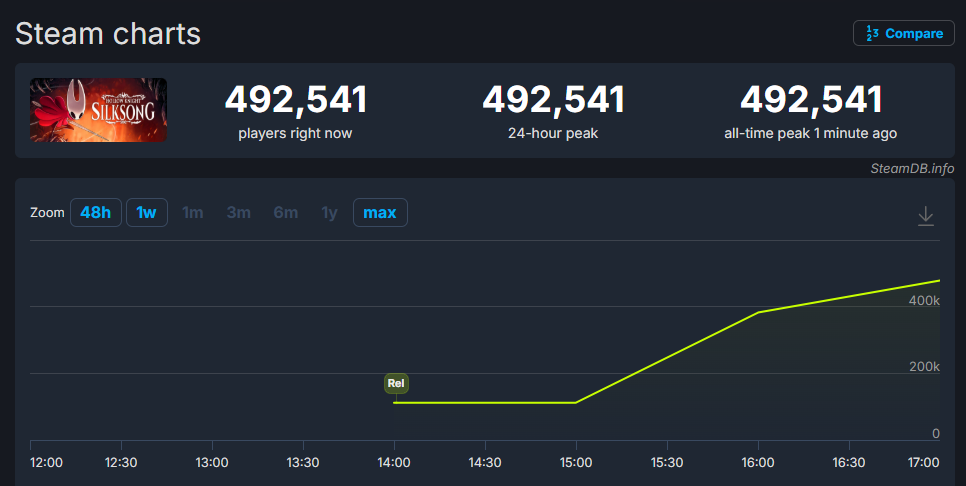
Task: Select the 3m zoom range
Action: (238, 213)
